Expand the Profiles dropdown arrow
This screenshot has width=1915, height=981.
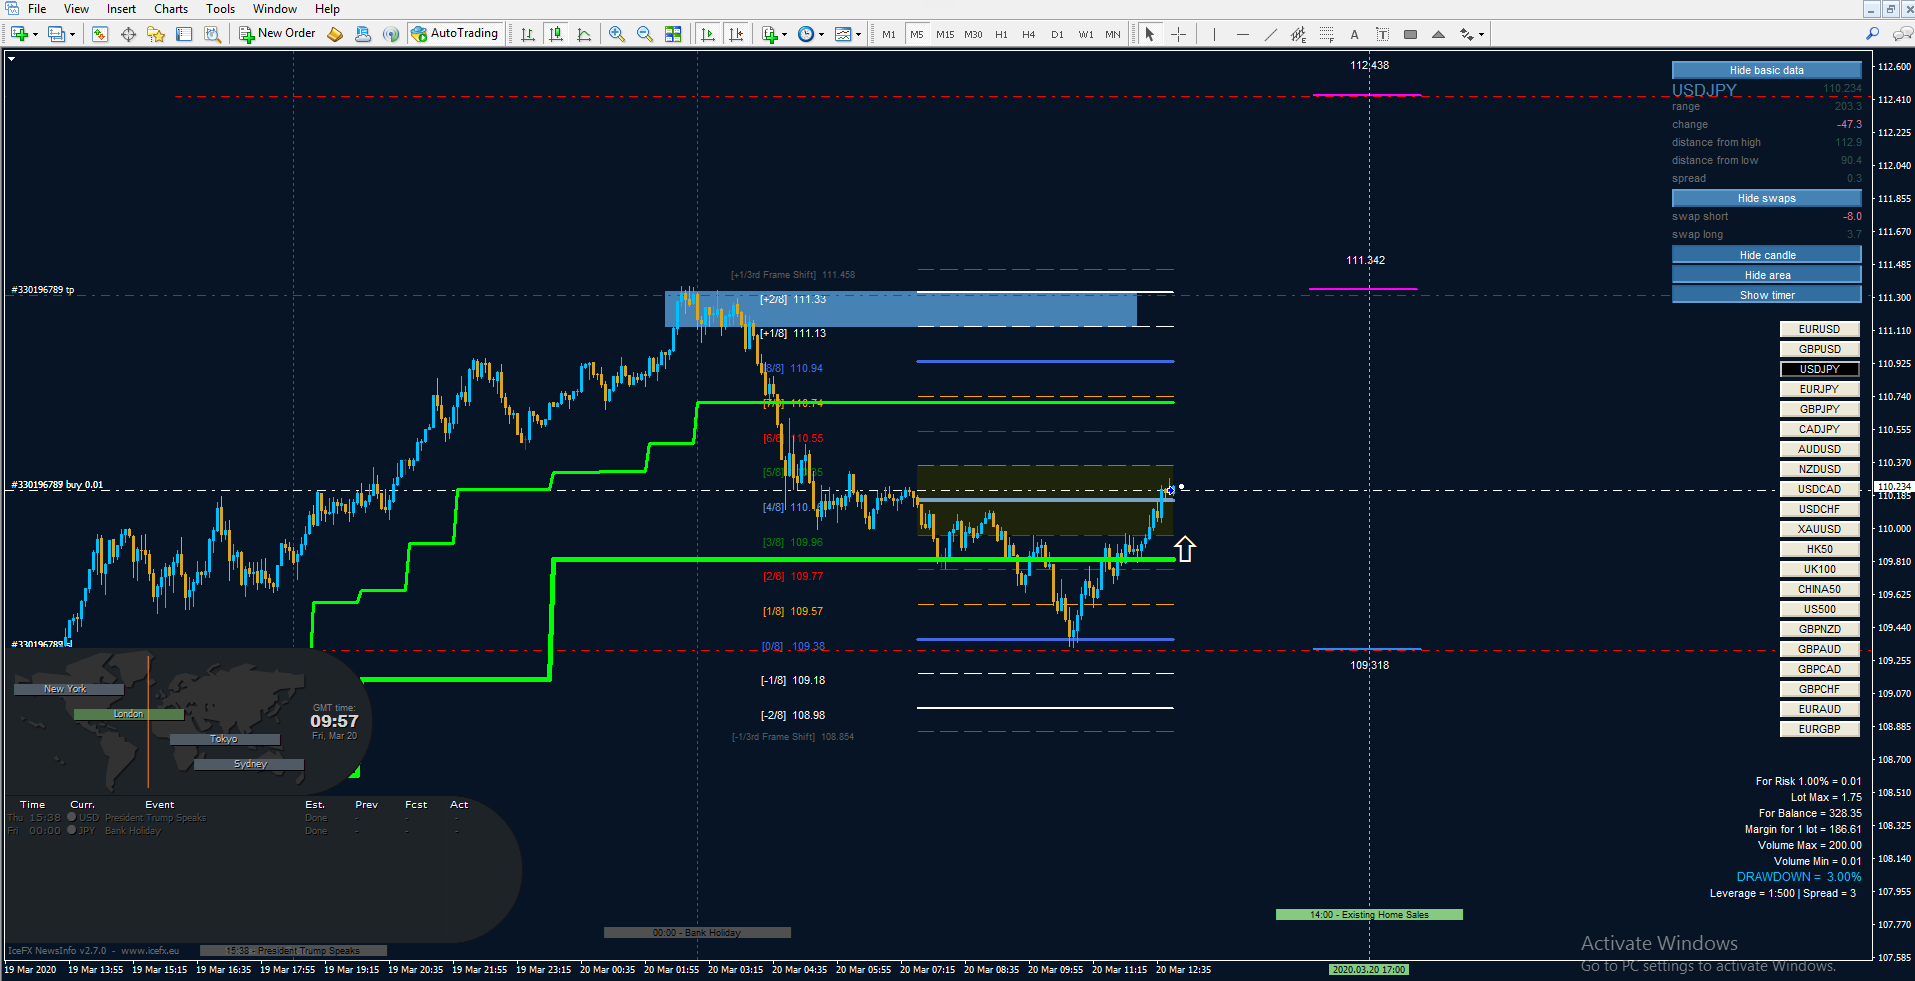(72, 35)
